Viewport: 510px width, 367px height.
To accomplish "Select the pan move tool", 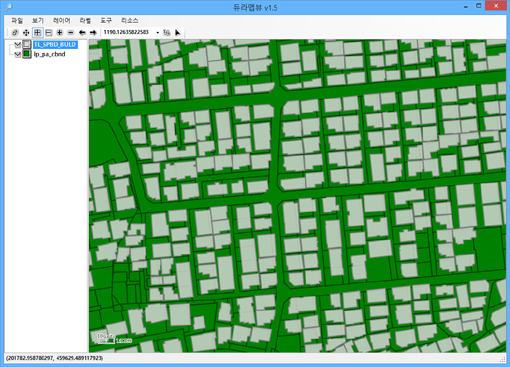I will pos(26,33).
